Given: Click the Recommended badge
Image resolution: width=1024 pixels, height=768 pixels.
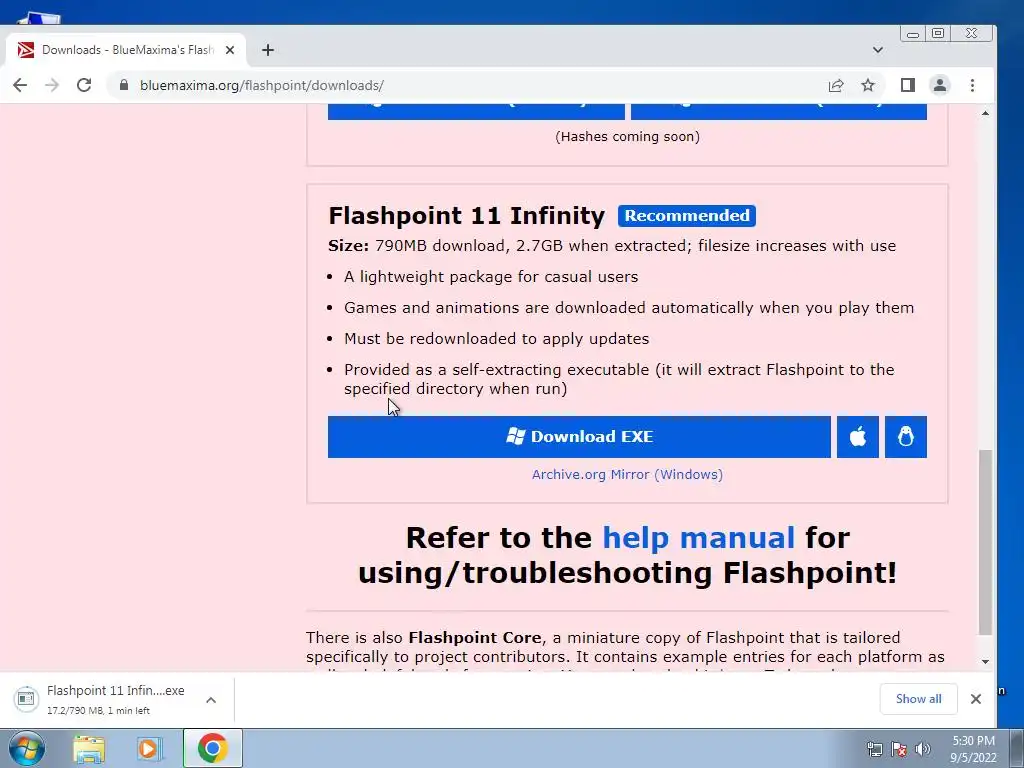Looking at the screenshot, I should [x=687, y=216].
